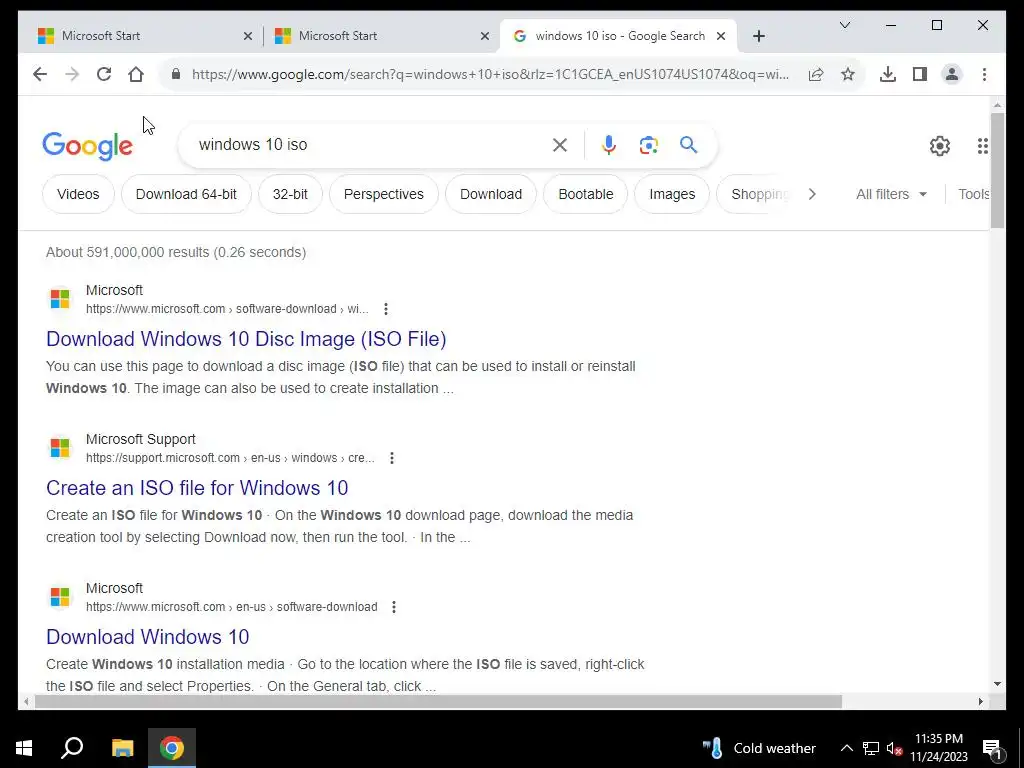Open options for en-us software-download result
Screen dimensions: 1024x768
click(394, 607)
